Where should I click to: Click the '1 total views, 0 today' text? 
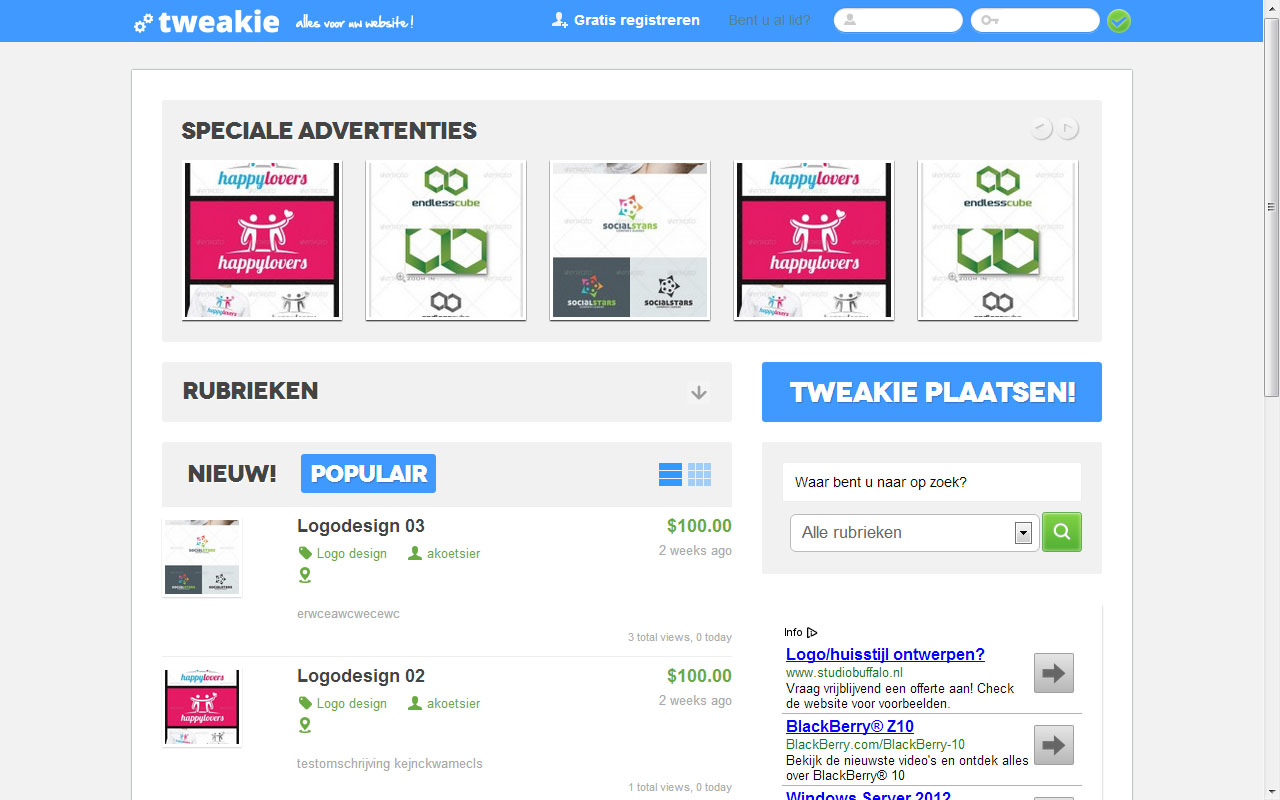click(680, 787)
